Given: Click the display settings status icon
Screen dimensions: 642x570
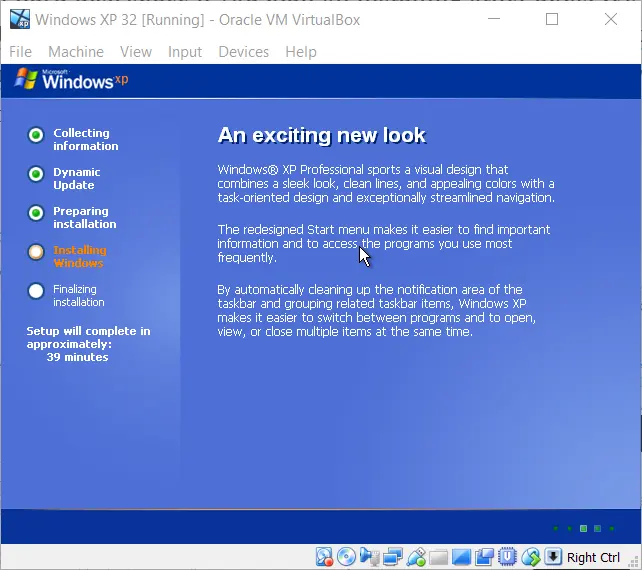Looking at the screenshot, I should [x=461, y=557].
